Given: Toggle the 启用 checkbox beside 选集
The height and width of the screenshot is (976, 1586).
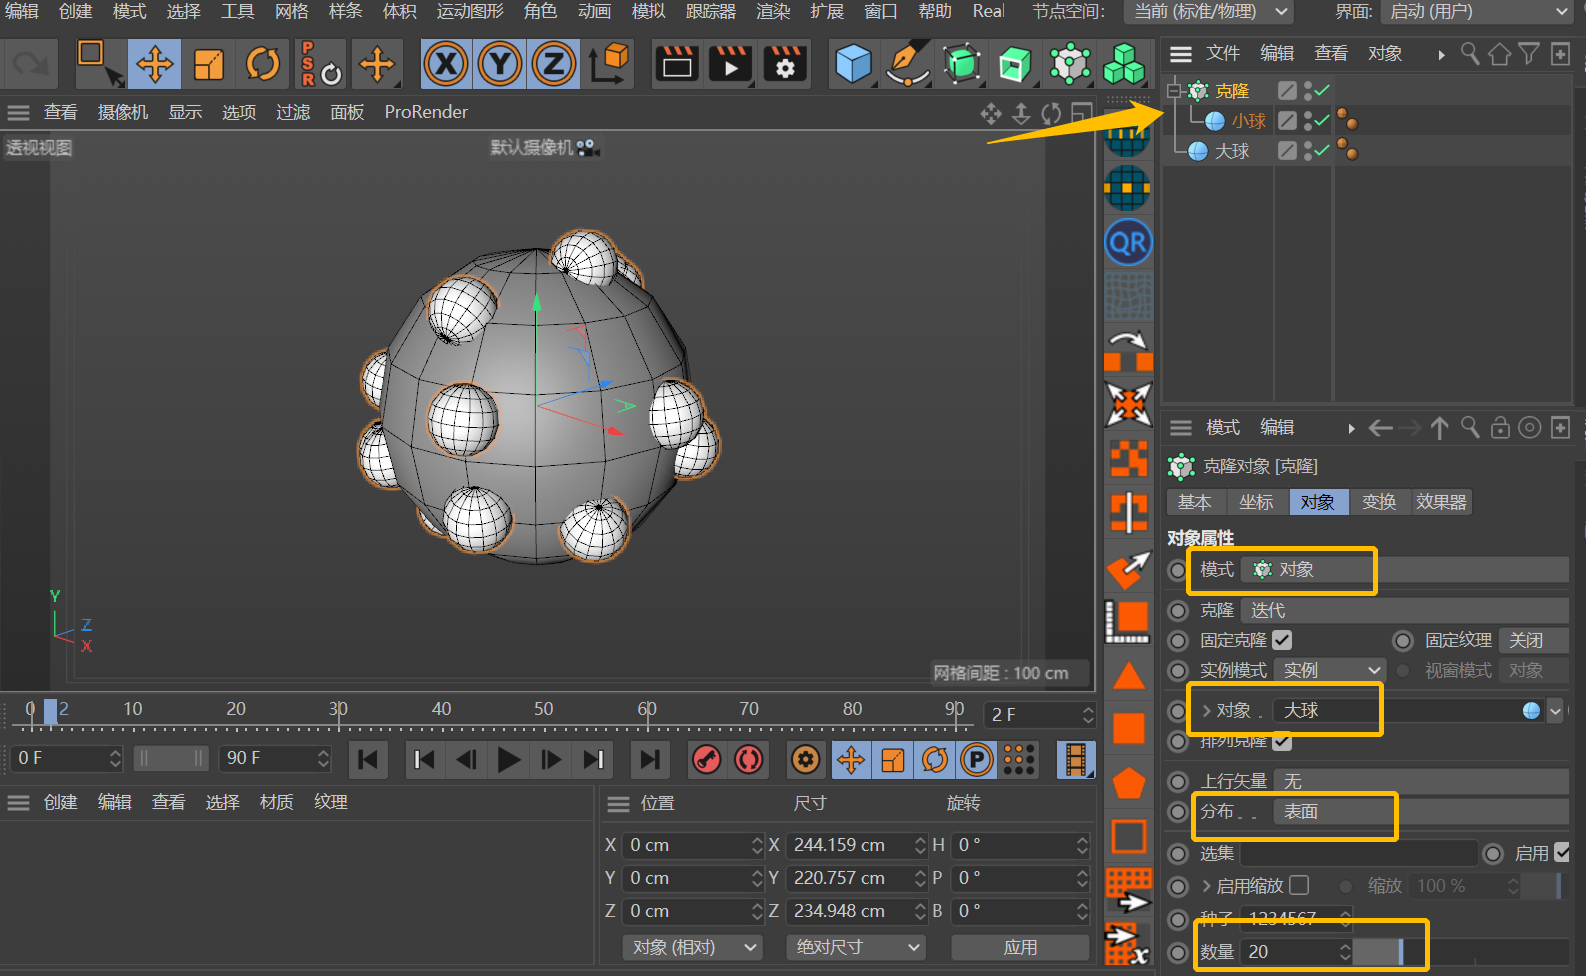Looking at the screenshot, I should (1562, 853).
